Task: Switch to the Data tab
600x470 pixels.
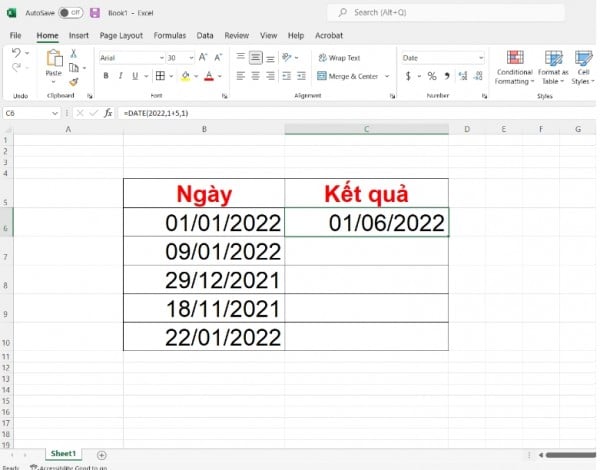Action: point(205,36)
